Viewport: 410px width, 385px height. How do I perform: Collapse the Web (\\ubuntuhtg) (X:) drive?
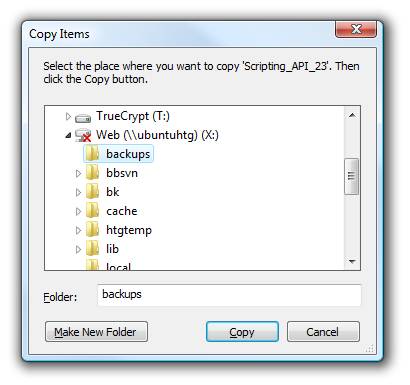68,135
